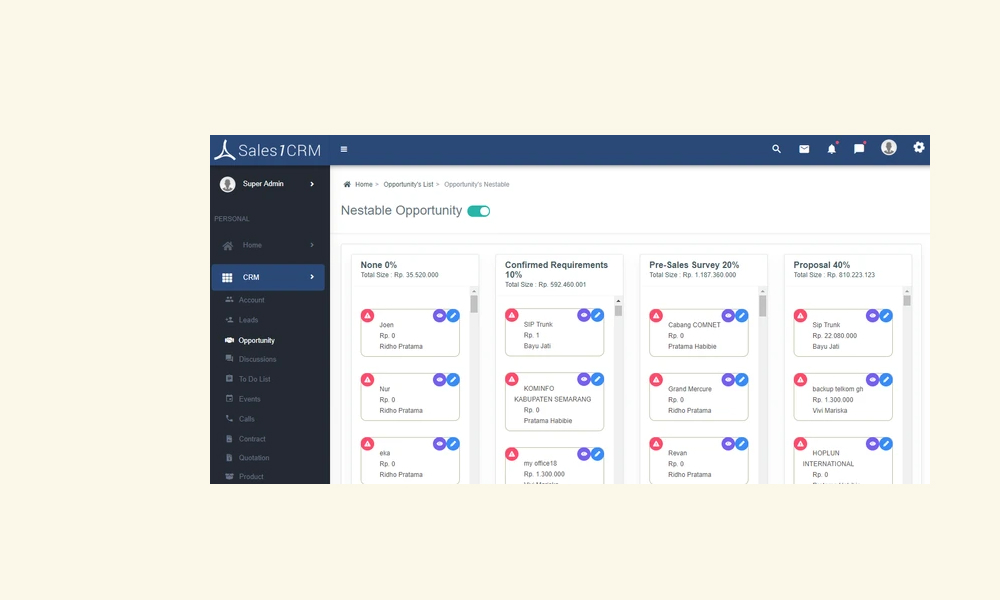View the Joen opportunity via eye icon
1000x600 pixels.
point(439,316)
